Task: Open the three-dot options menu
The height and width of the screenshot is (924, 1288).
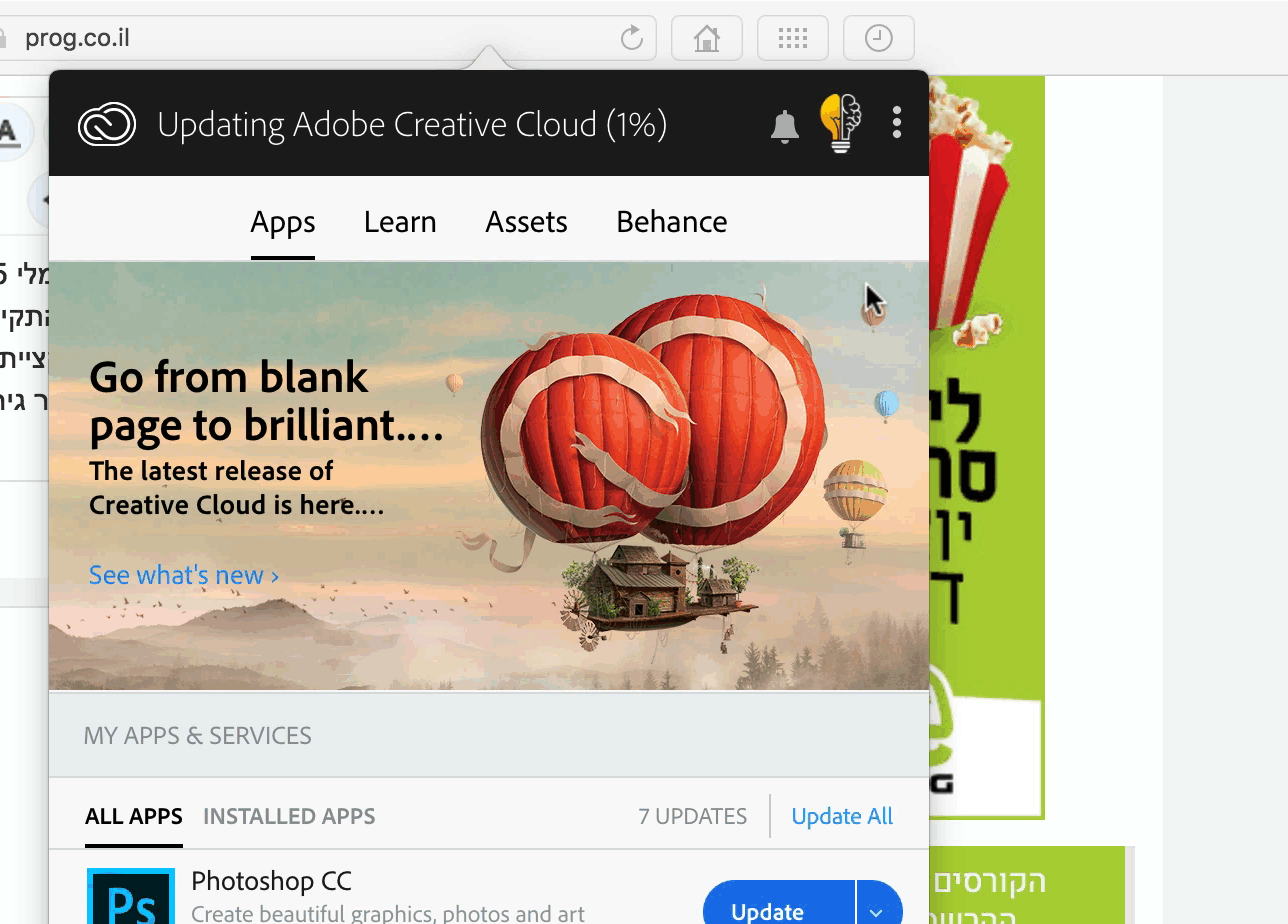Action: click(x=897, y=122)
